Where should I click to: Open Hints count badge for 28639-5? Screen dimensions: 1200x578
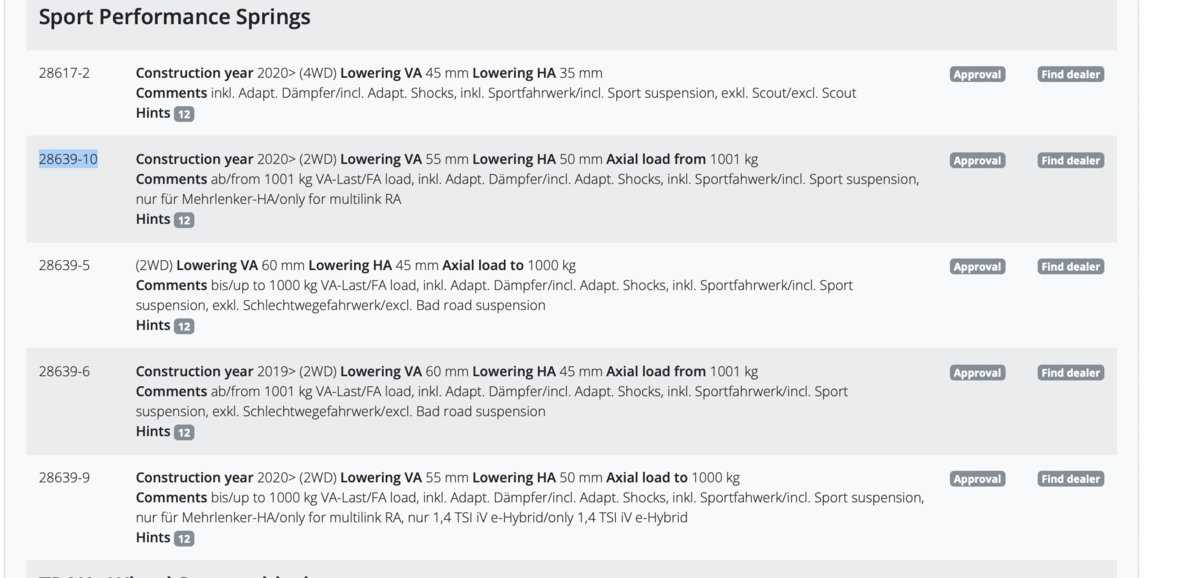184,326
